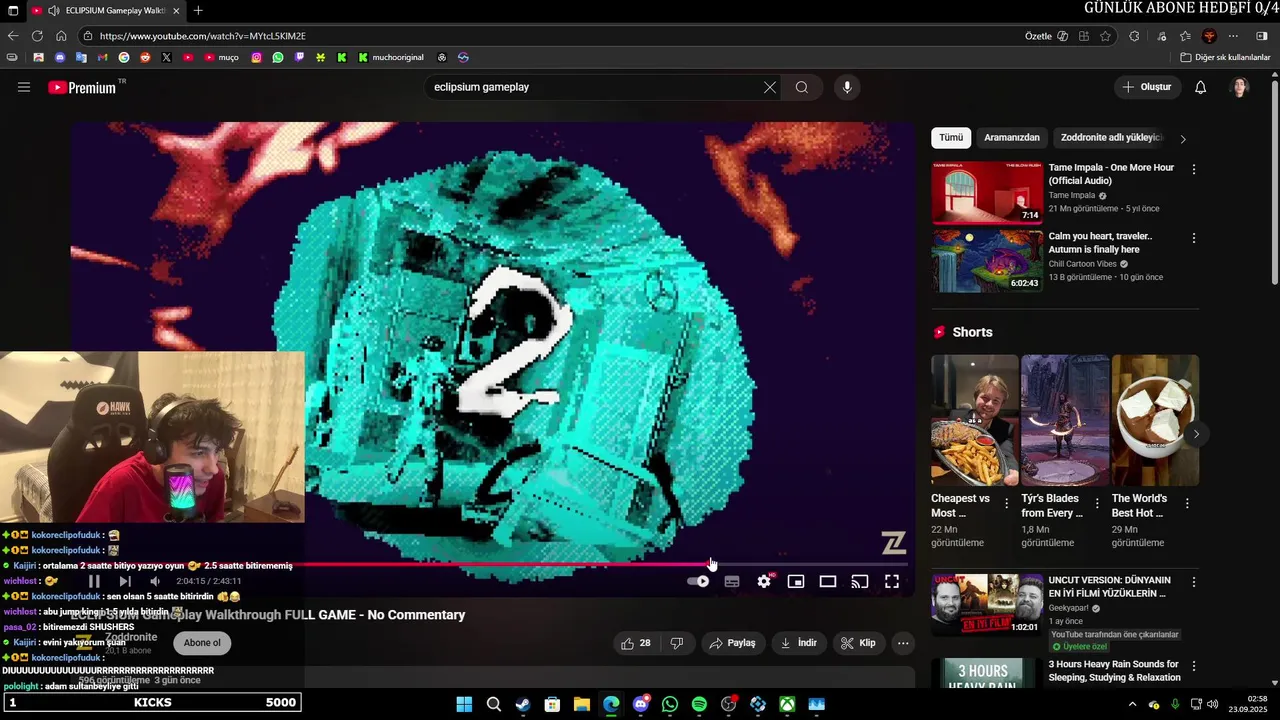
Task: Open the Diğer sık kullanılanlar folder
Action: (1225, 58)
